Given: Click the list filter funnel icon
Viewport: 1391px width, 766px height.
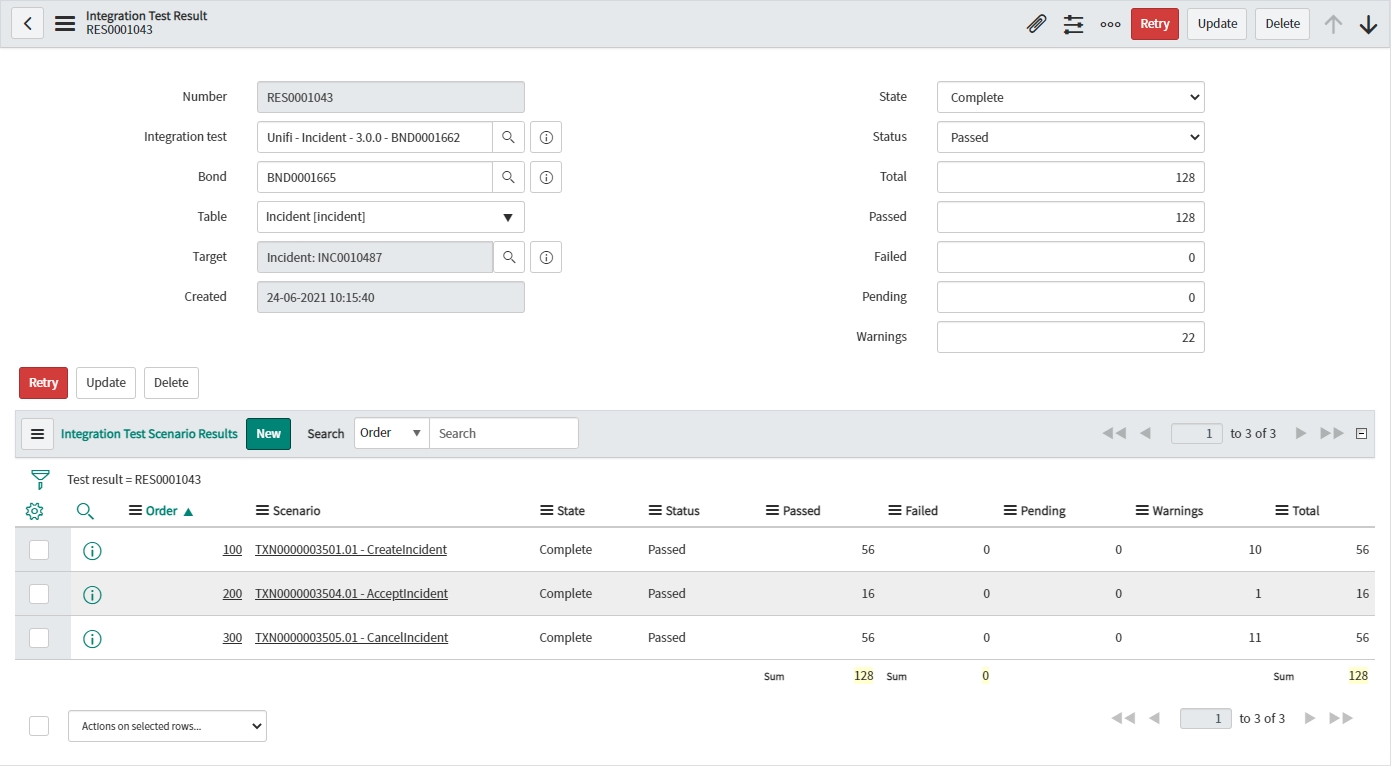Looking at the screenshot, I should point(40,479).
